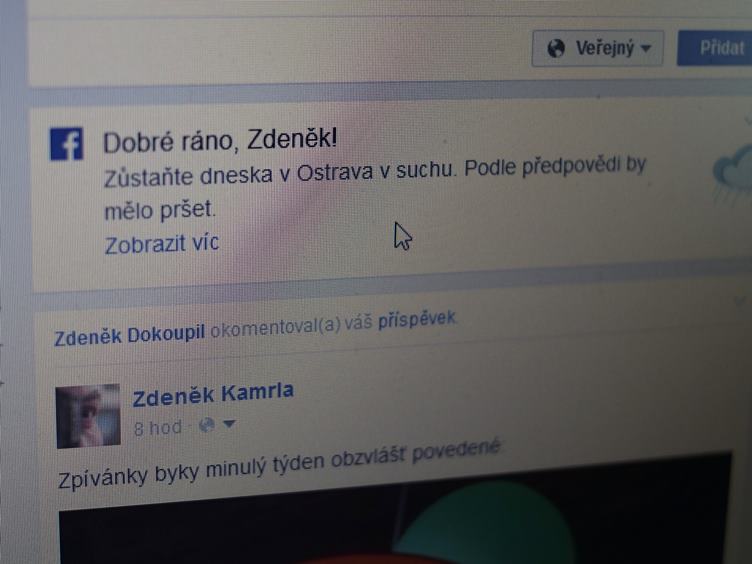Click the Zpívánky byky post text
Viewport: 752px width, 564px height.
[279, 465]
